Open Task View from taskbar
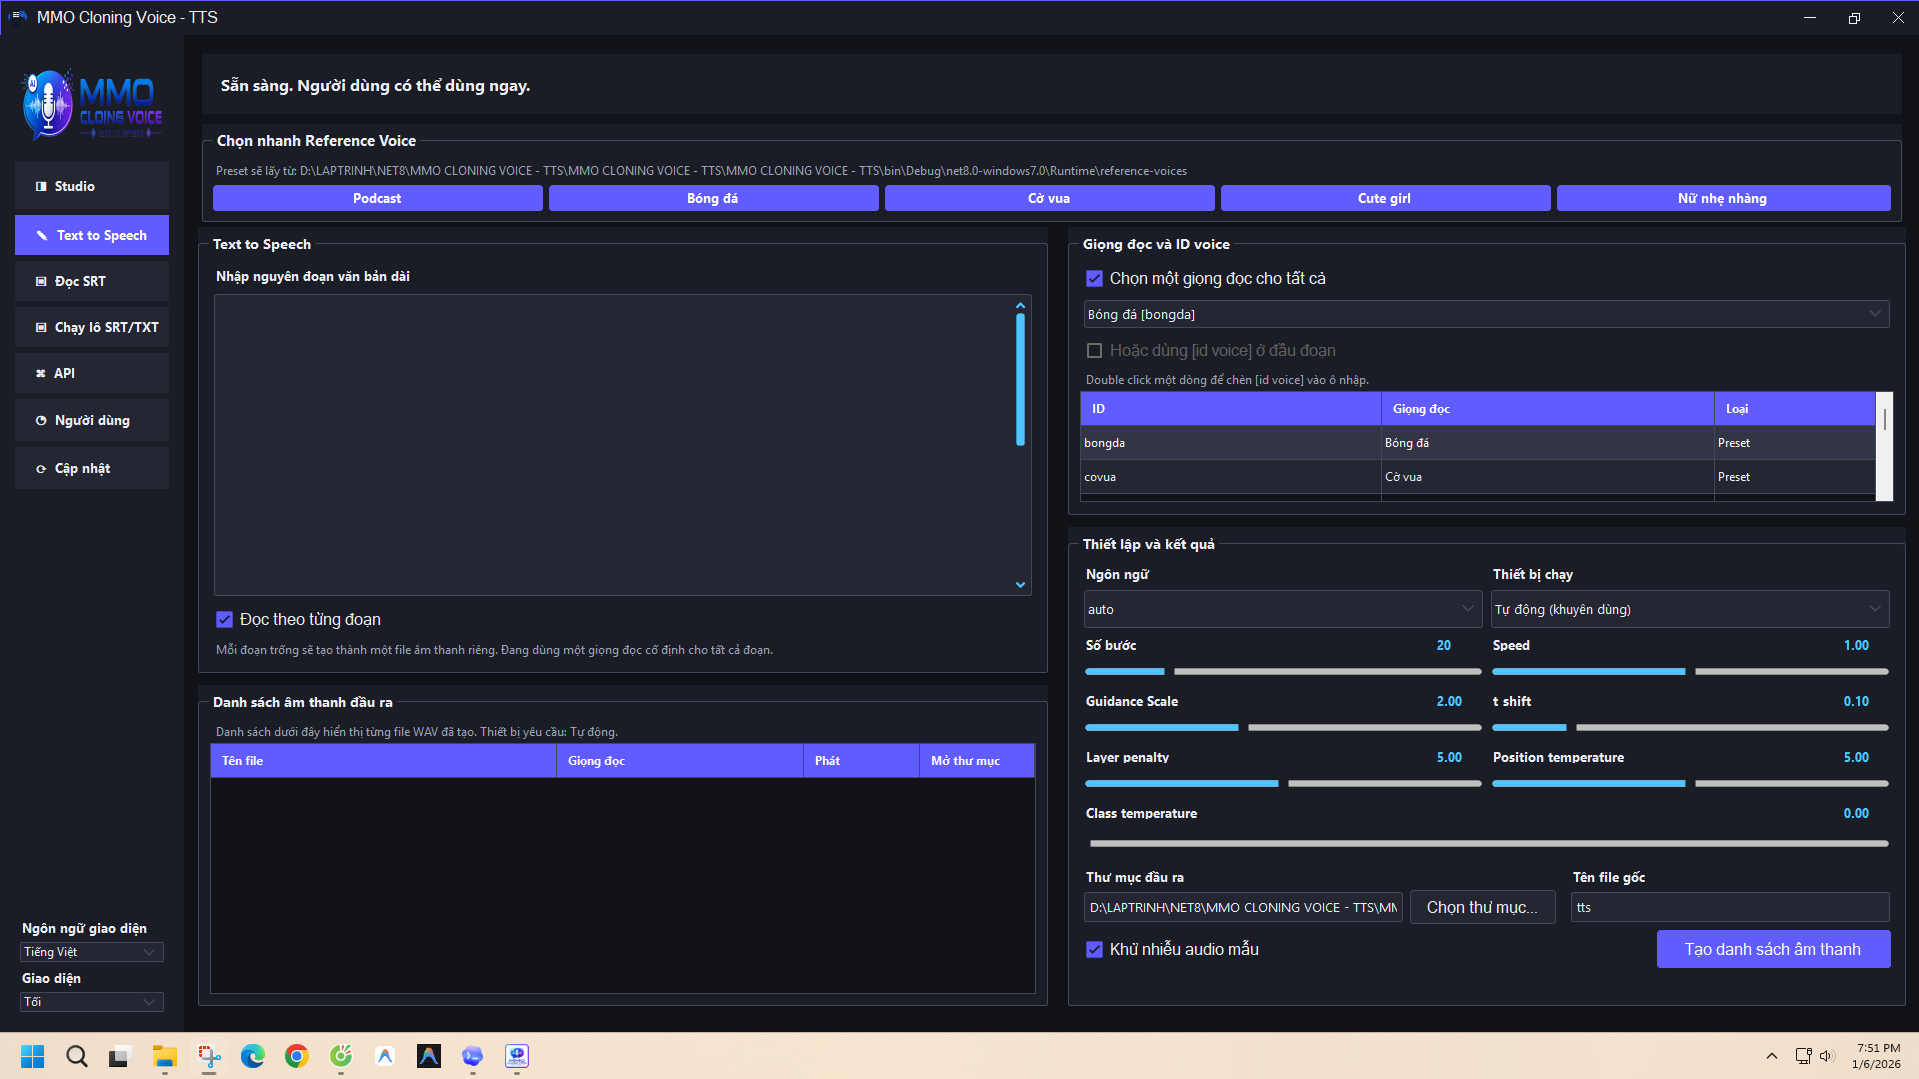The height and width of the screenshot is (1079, 1919). 121,1056
